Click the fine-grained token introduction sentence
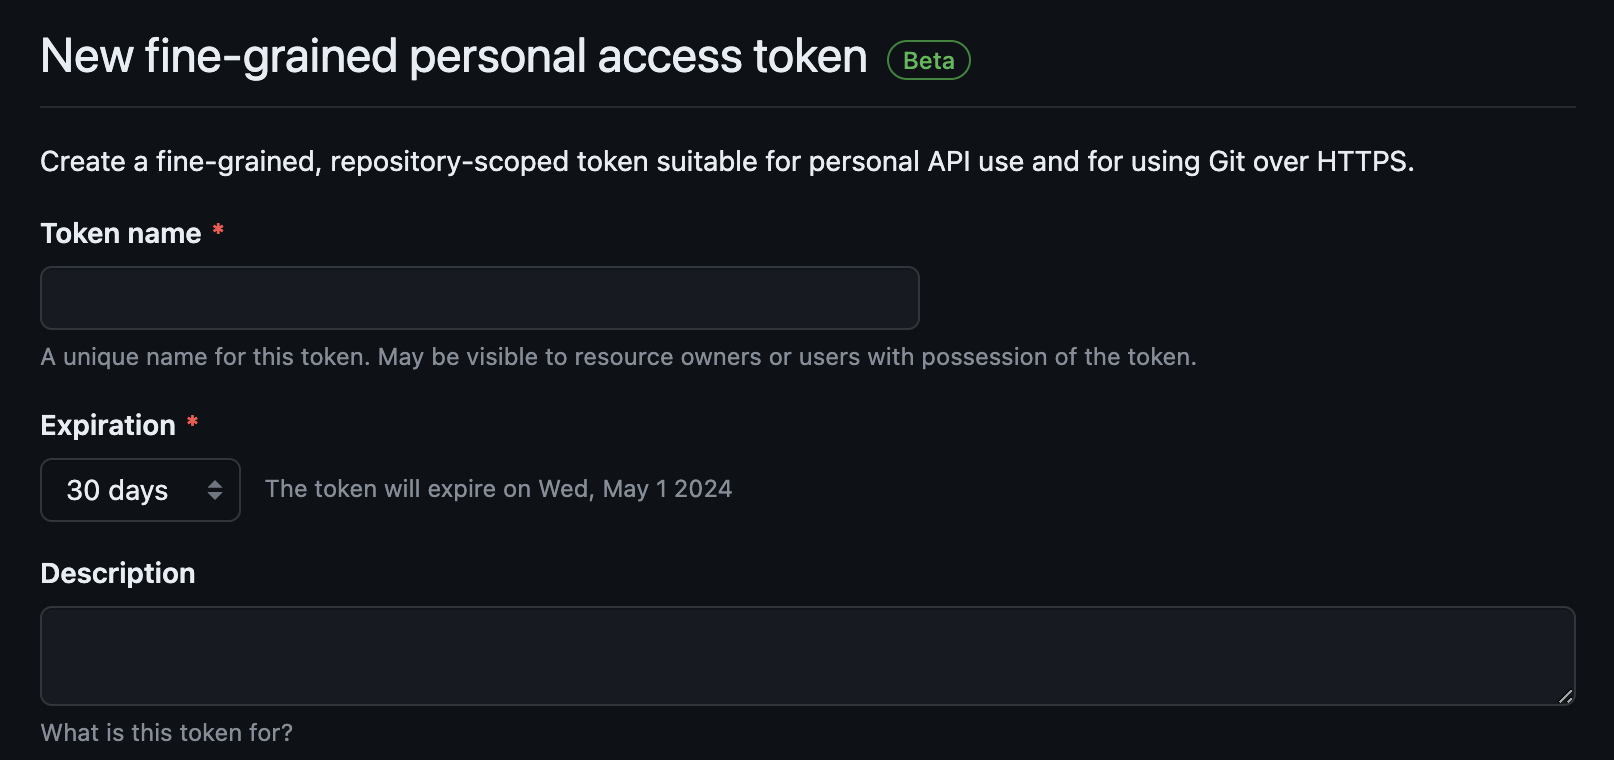 coord(727,161)
